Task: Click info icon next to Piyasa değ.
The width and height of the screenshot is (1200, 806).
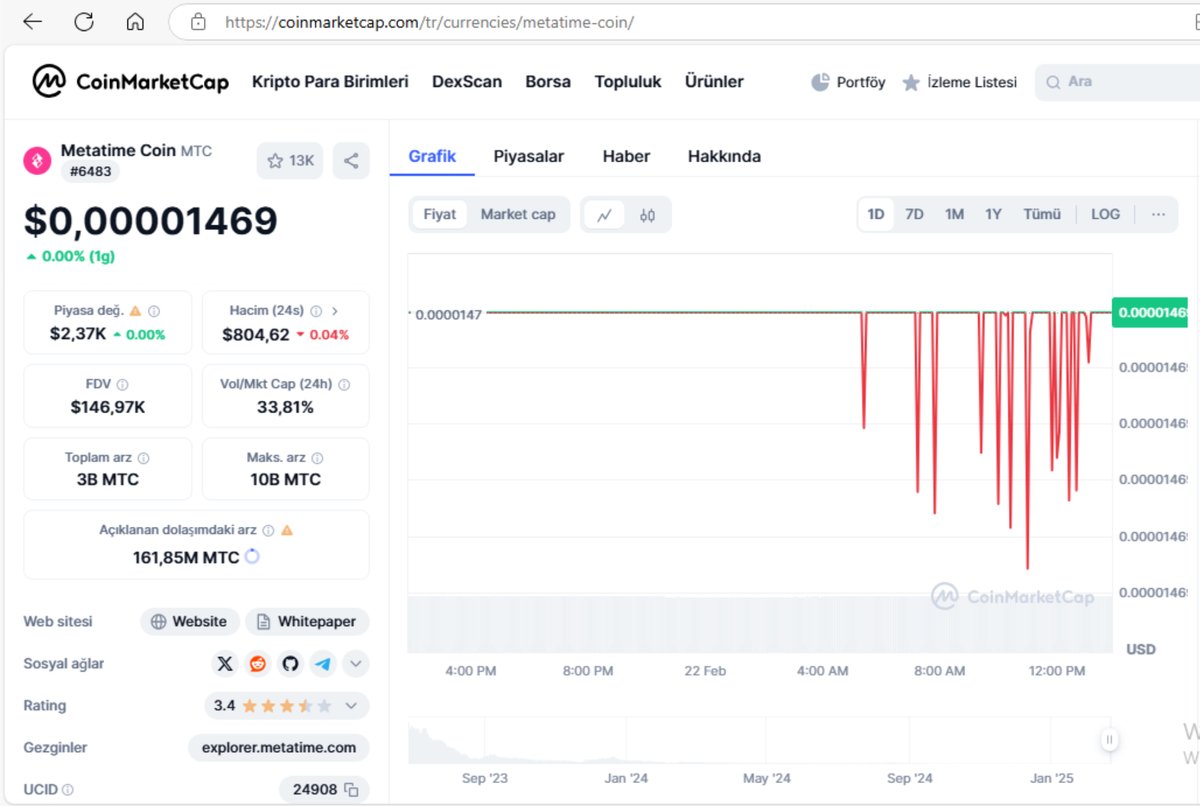Action: [154, 311]
